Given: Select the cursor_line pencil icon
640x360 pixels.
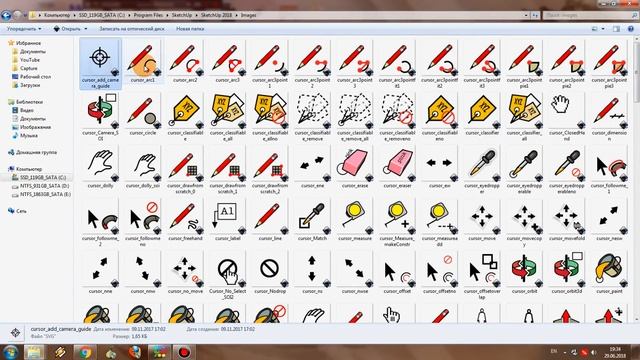Looking at the screenshot, I should tap(270, 216).
